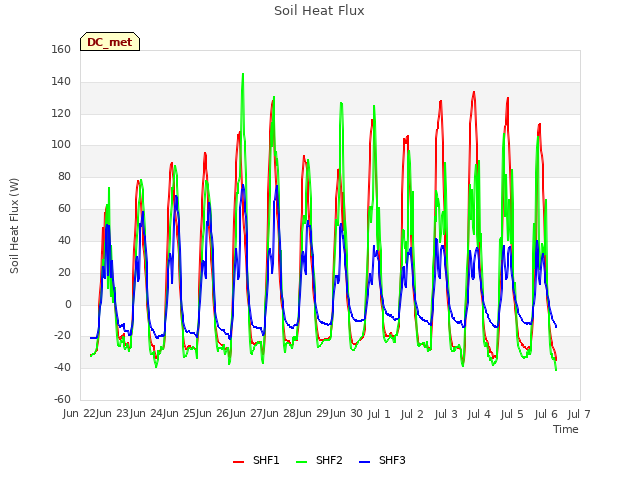The height and width of the screenshot is (480, 640).
Task: Toggle SHF2 series in the legend
Action: coord(319,460)
